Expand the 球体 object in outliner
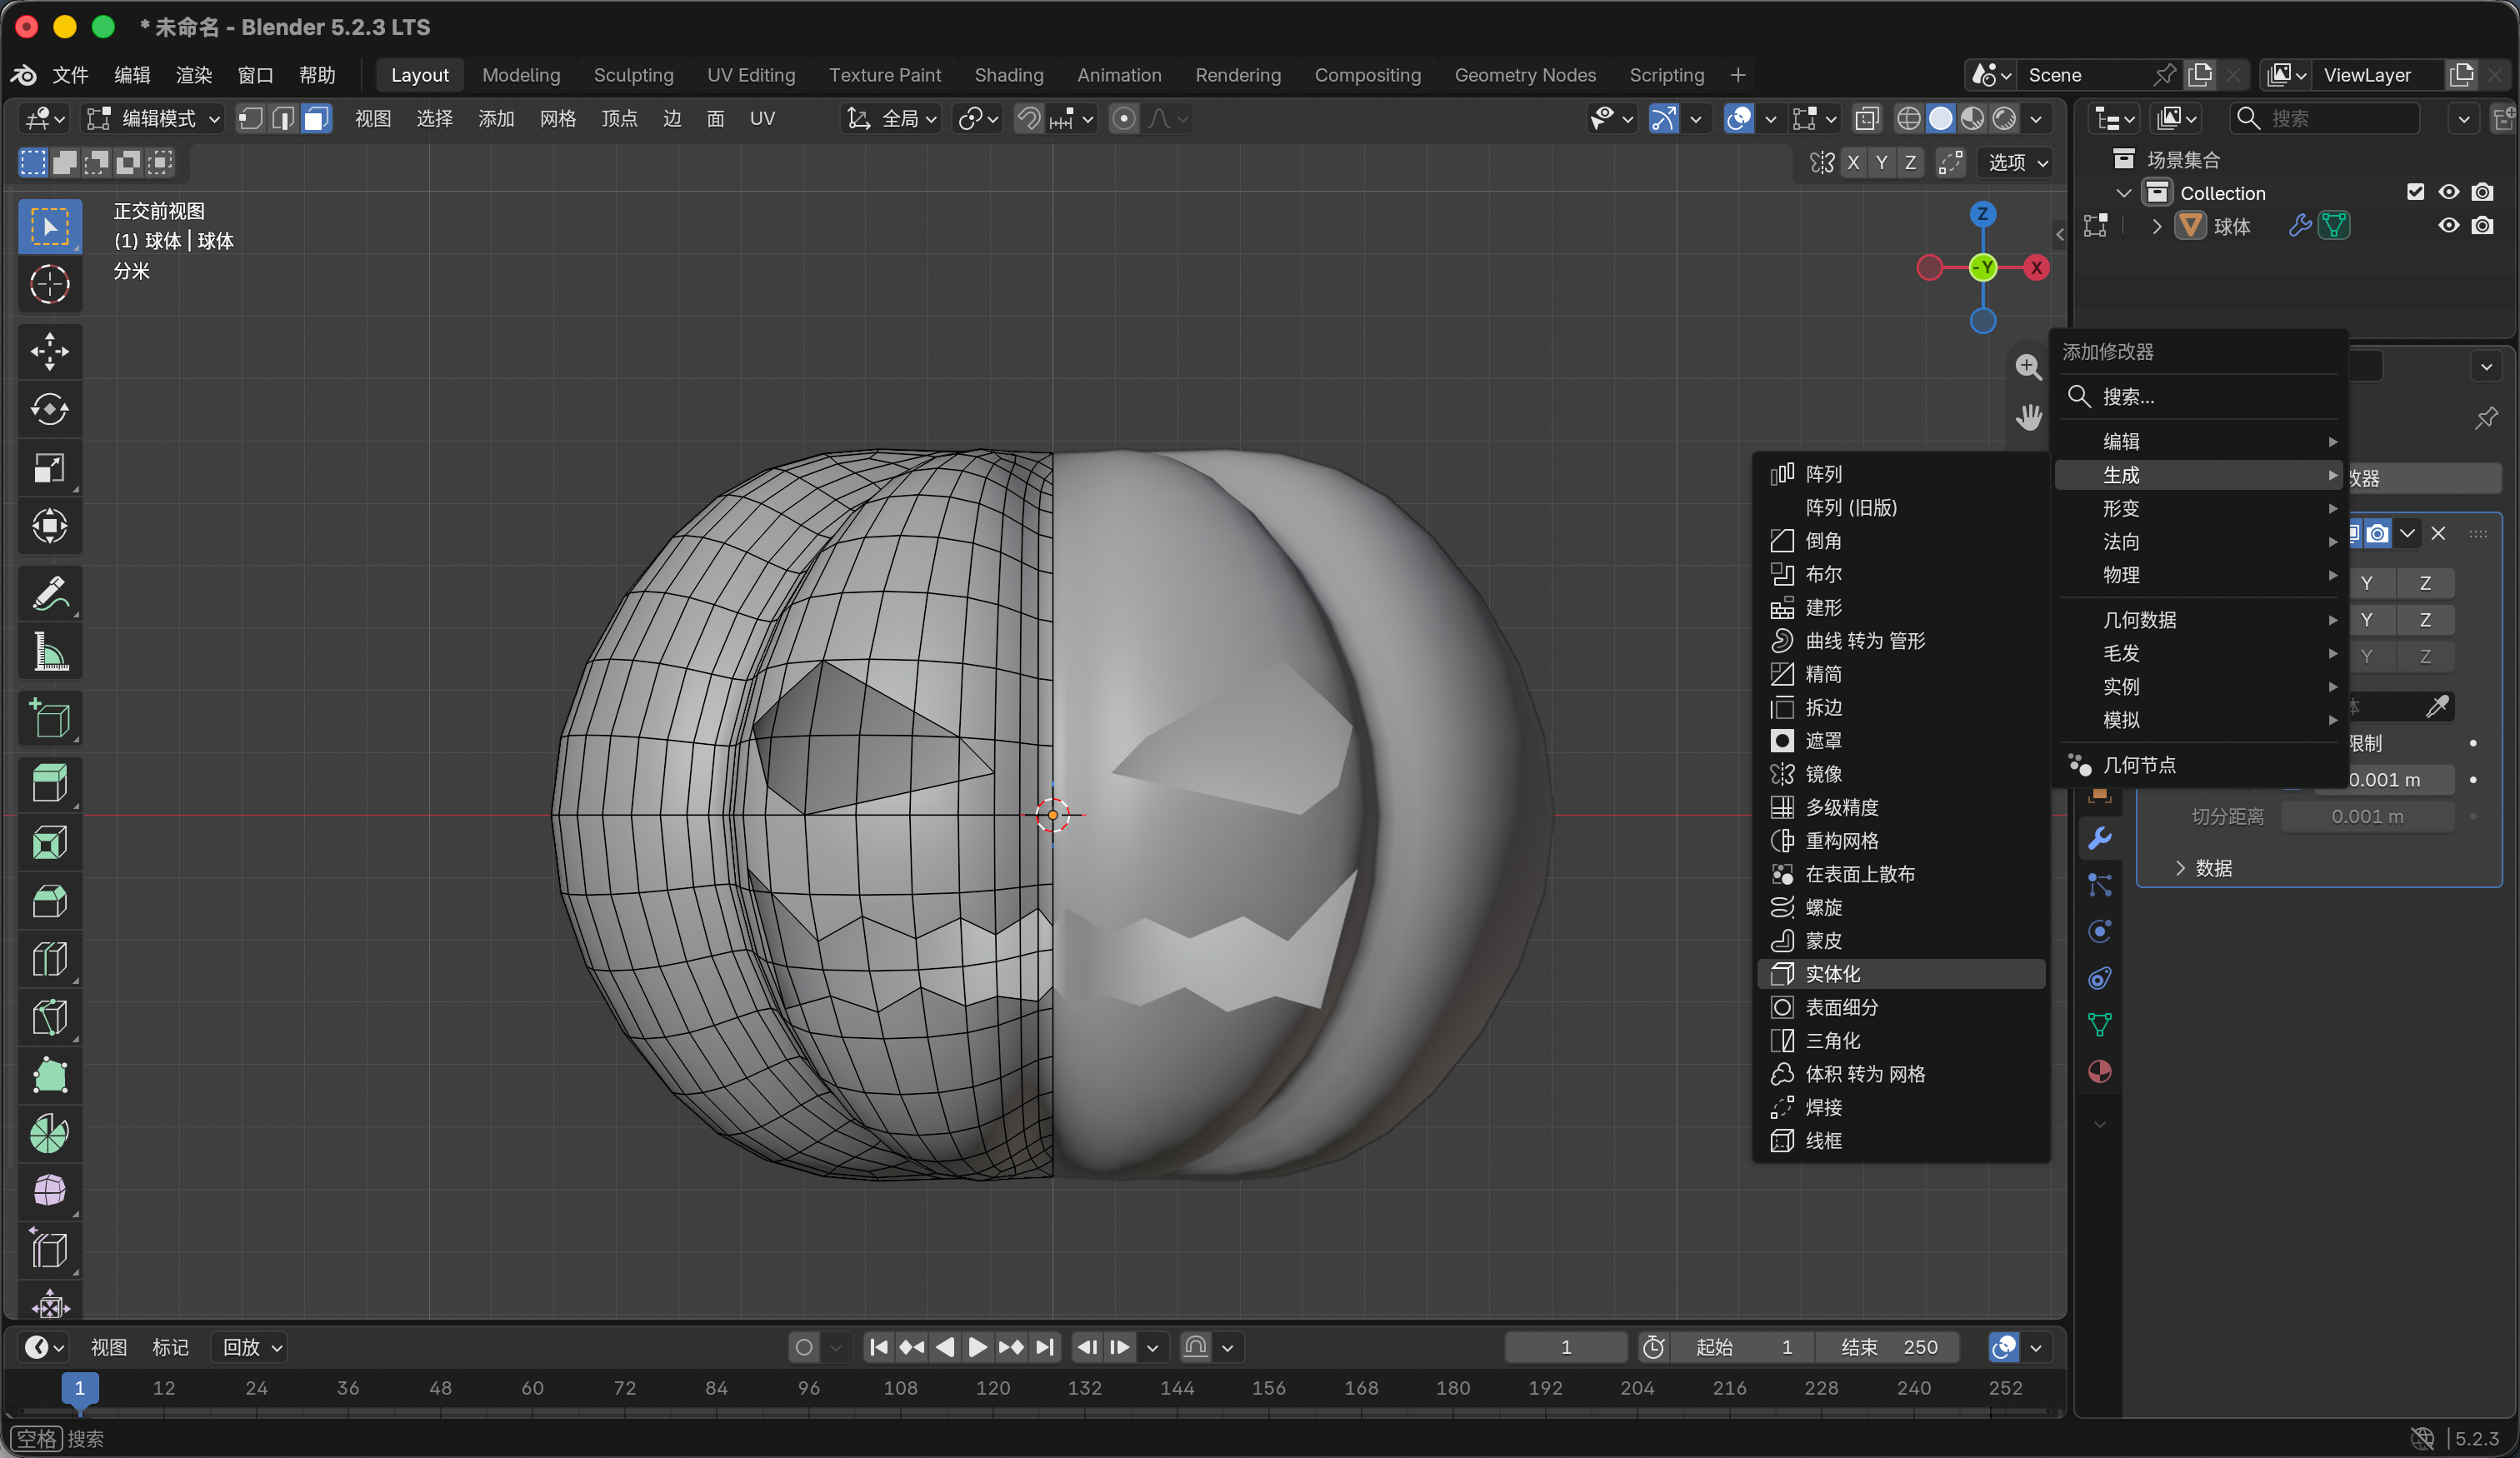Screen dimensions: 2520x1458 (2157, 226)
